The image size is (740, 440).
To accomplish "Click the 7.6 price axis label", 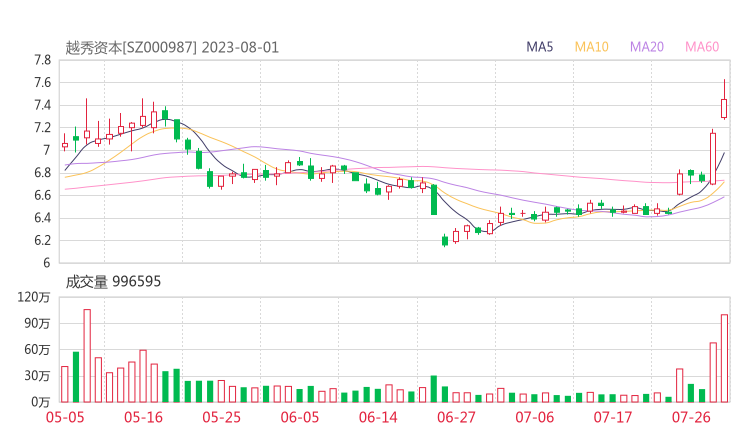I will tap(42, 83).
